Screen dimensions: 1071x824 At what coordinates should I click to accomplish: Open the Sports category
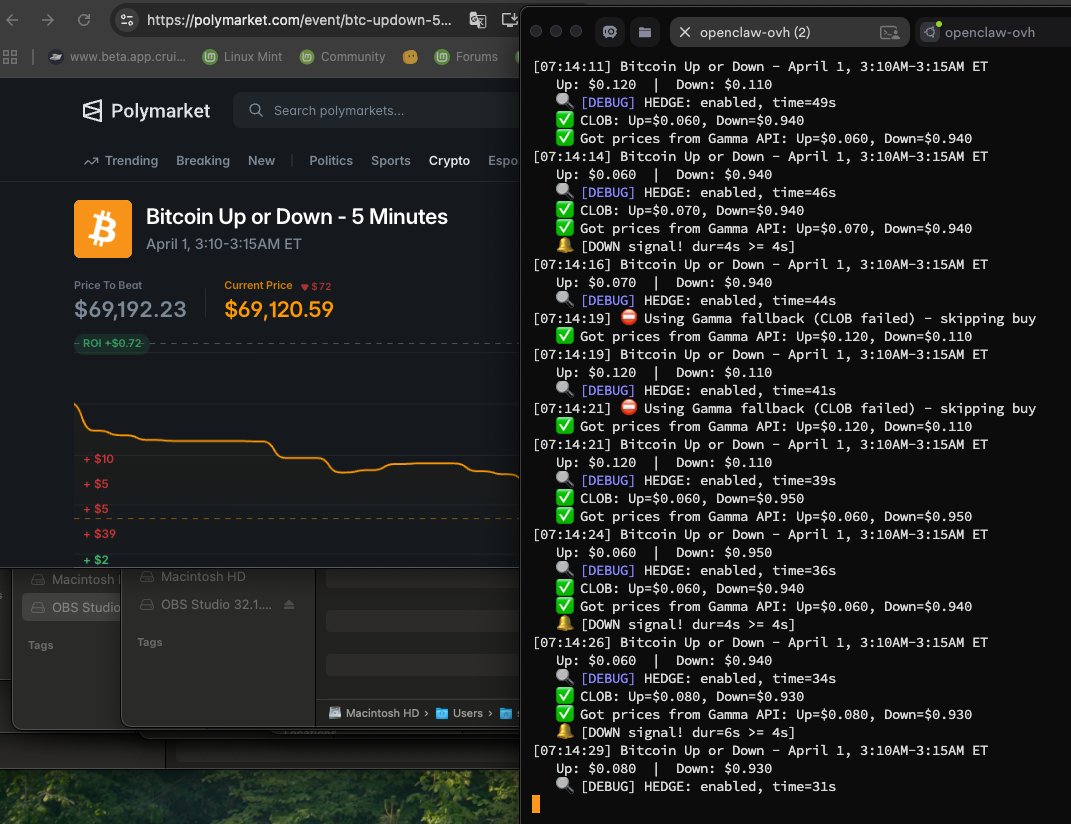(391, 161)
